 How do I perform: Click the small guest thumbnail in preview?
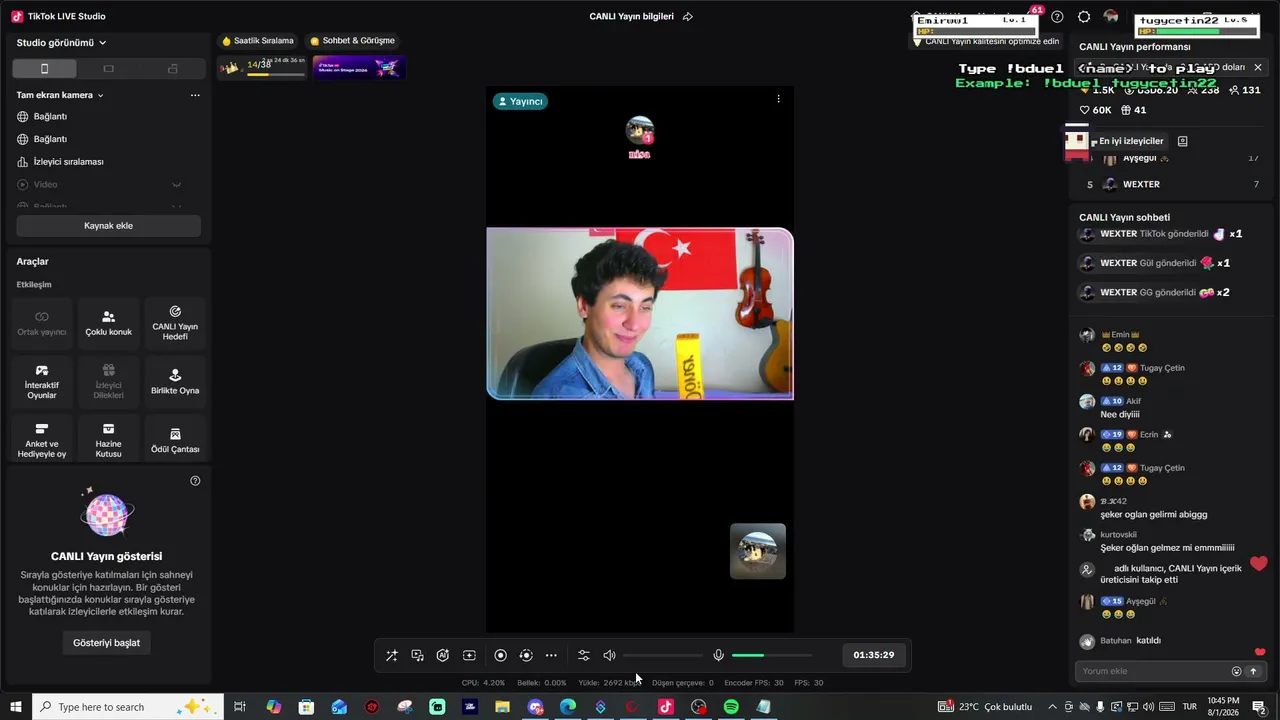pyautogui.click(x=758, y=551)
